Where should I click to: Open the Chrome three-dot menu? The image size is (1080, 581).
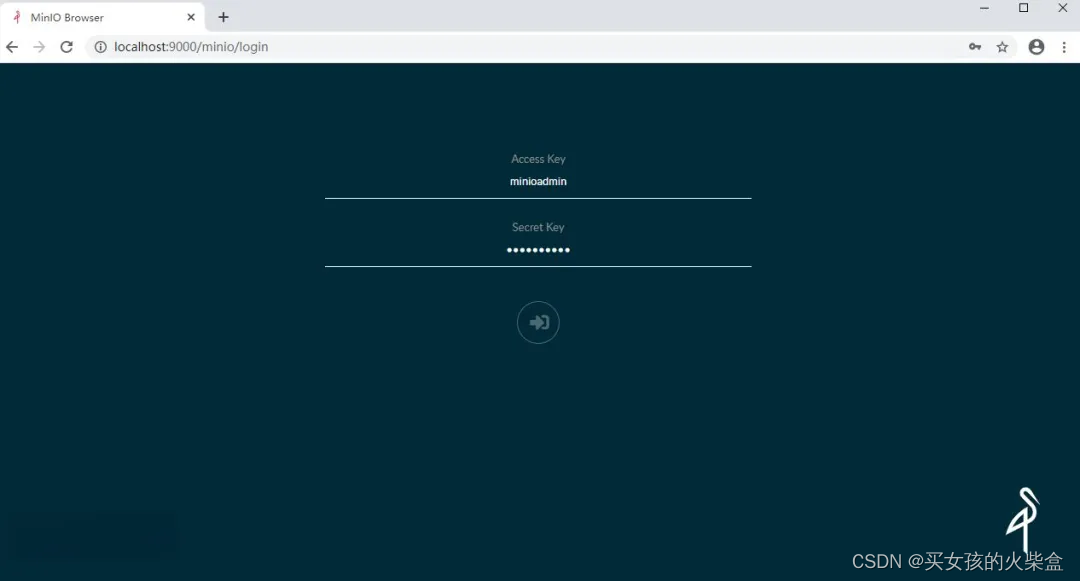pos(1064,46)
